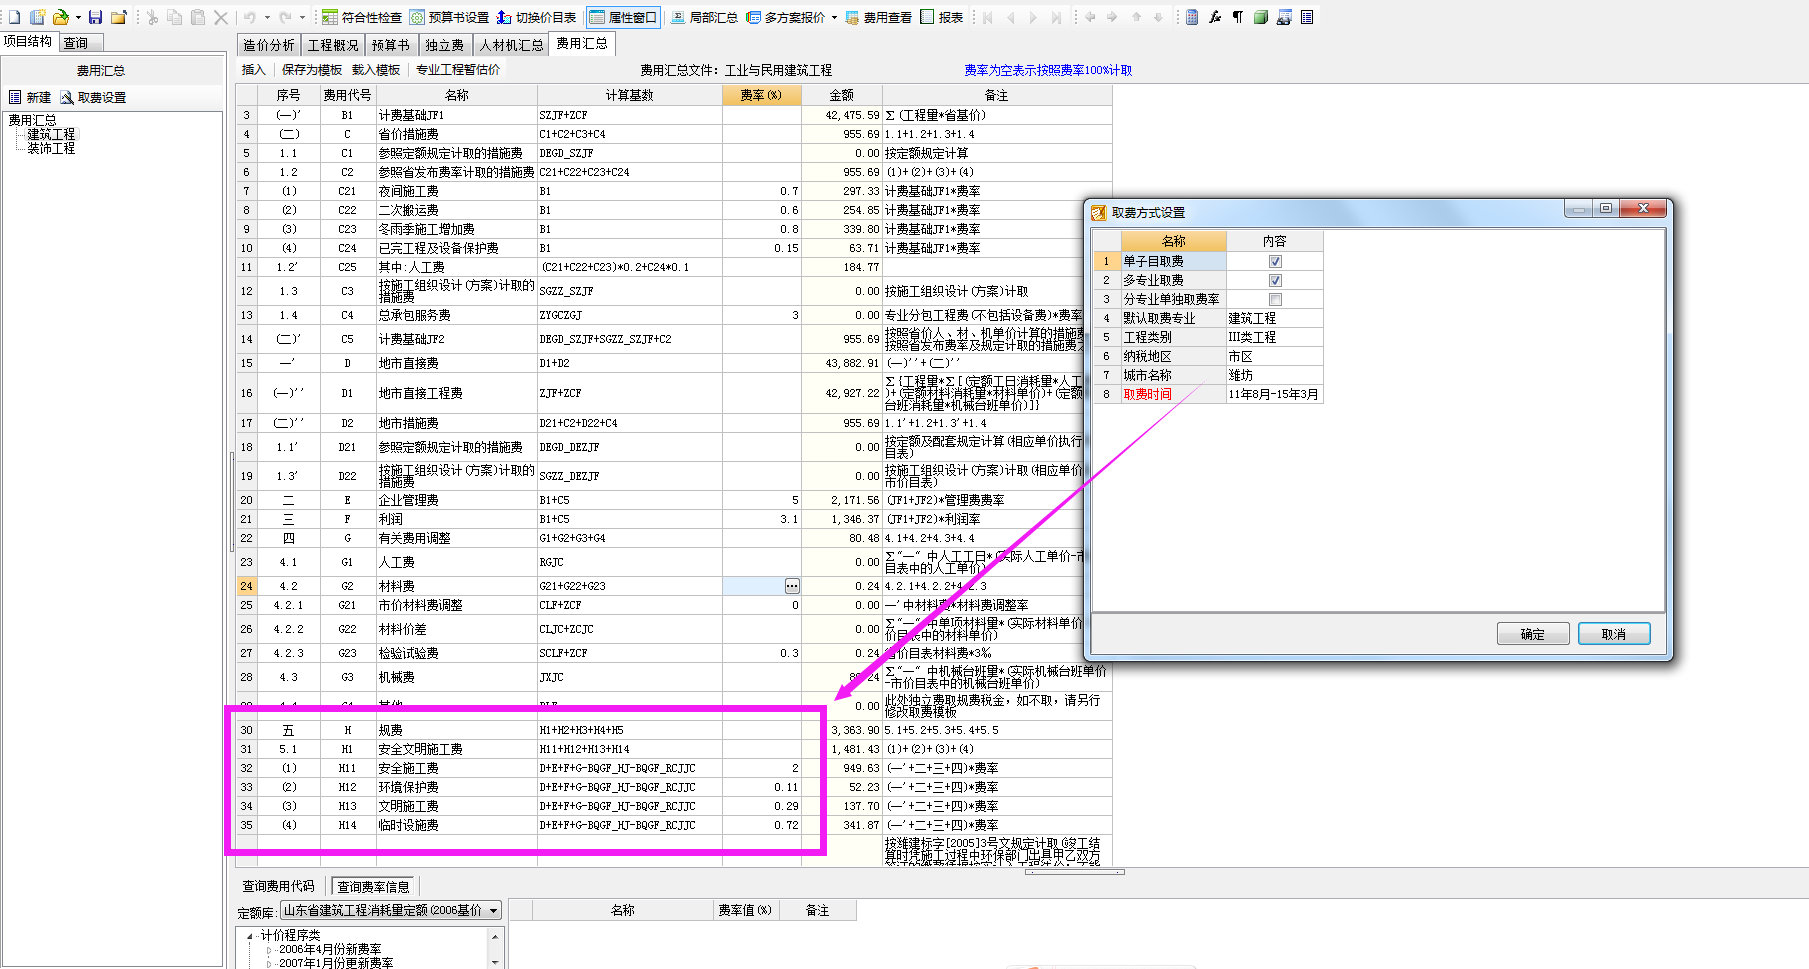Click the move-down arrow icon
1809x969 pixels.
tap(1158, 17)
